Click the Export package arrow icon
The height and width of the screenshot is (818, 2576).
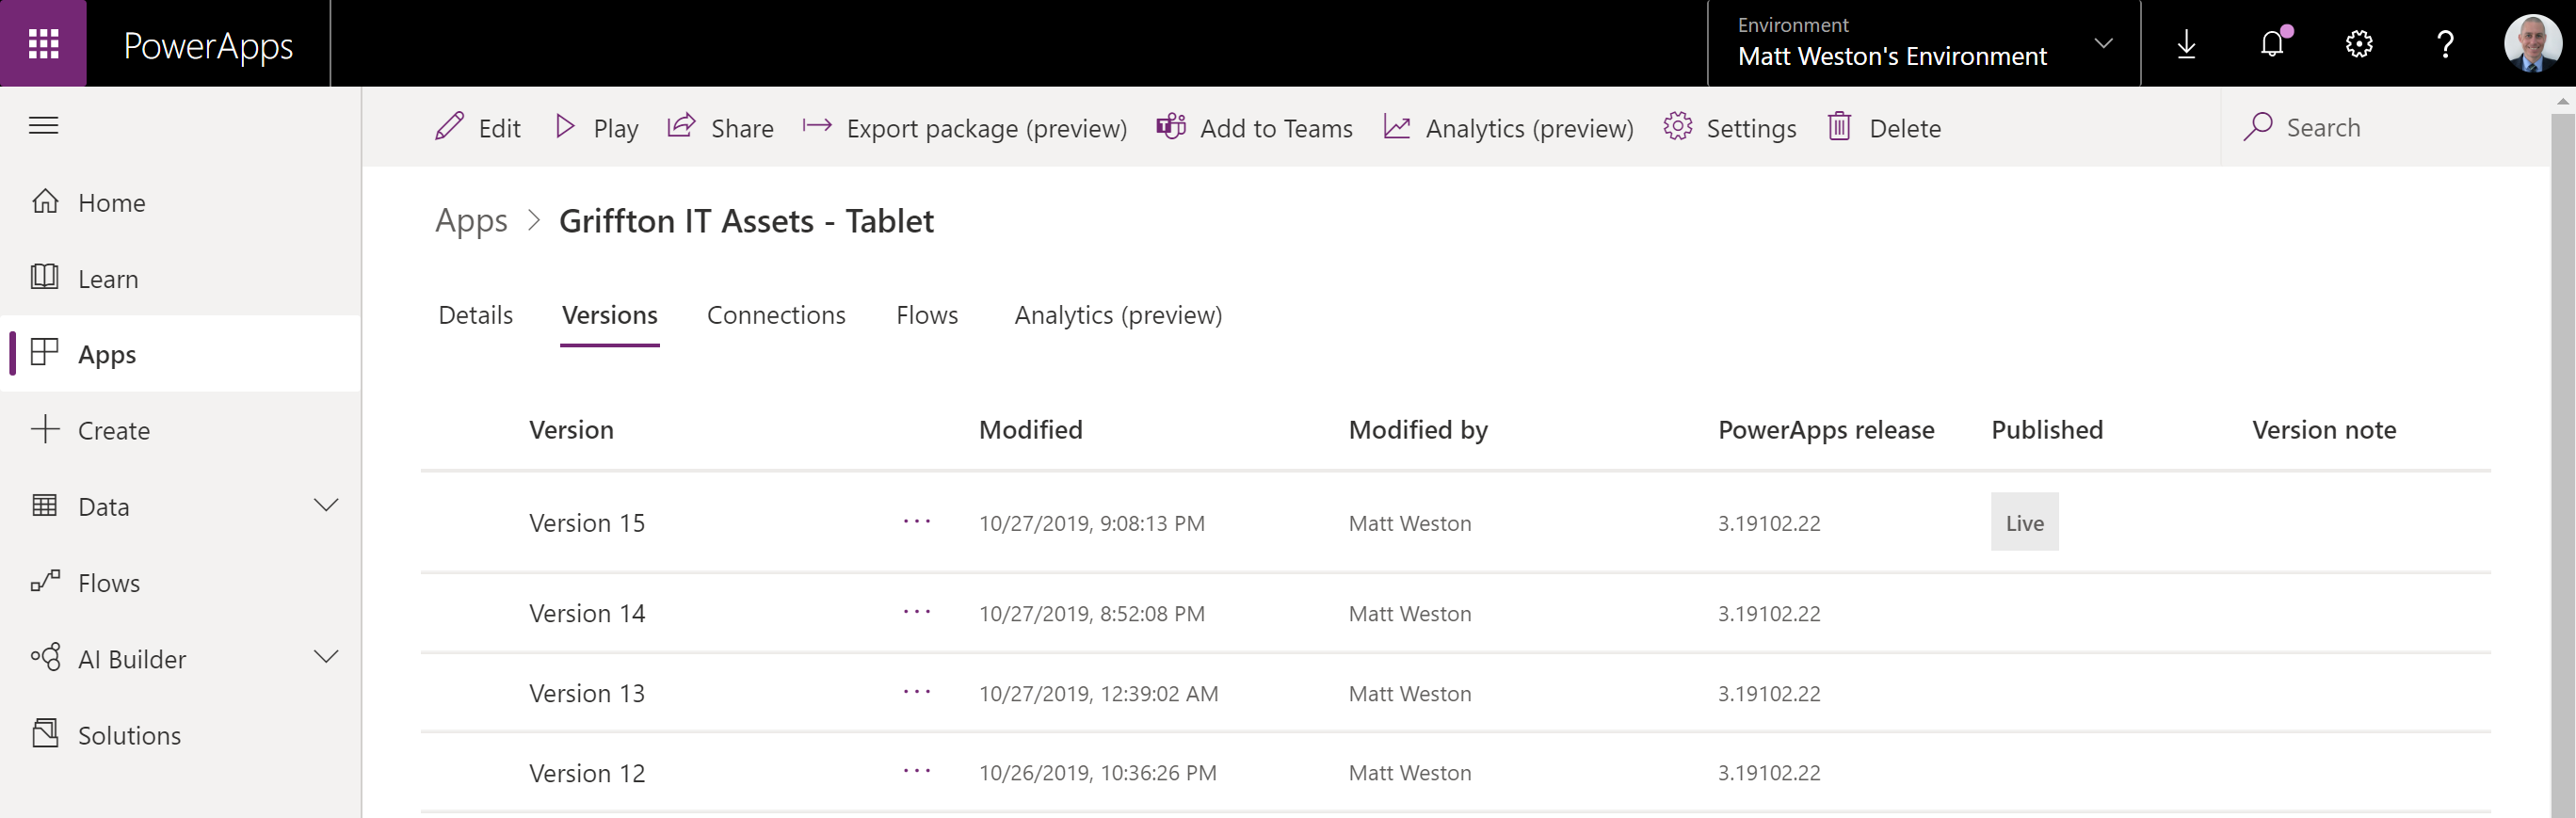[817, 126]
